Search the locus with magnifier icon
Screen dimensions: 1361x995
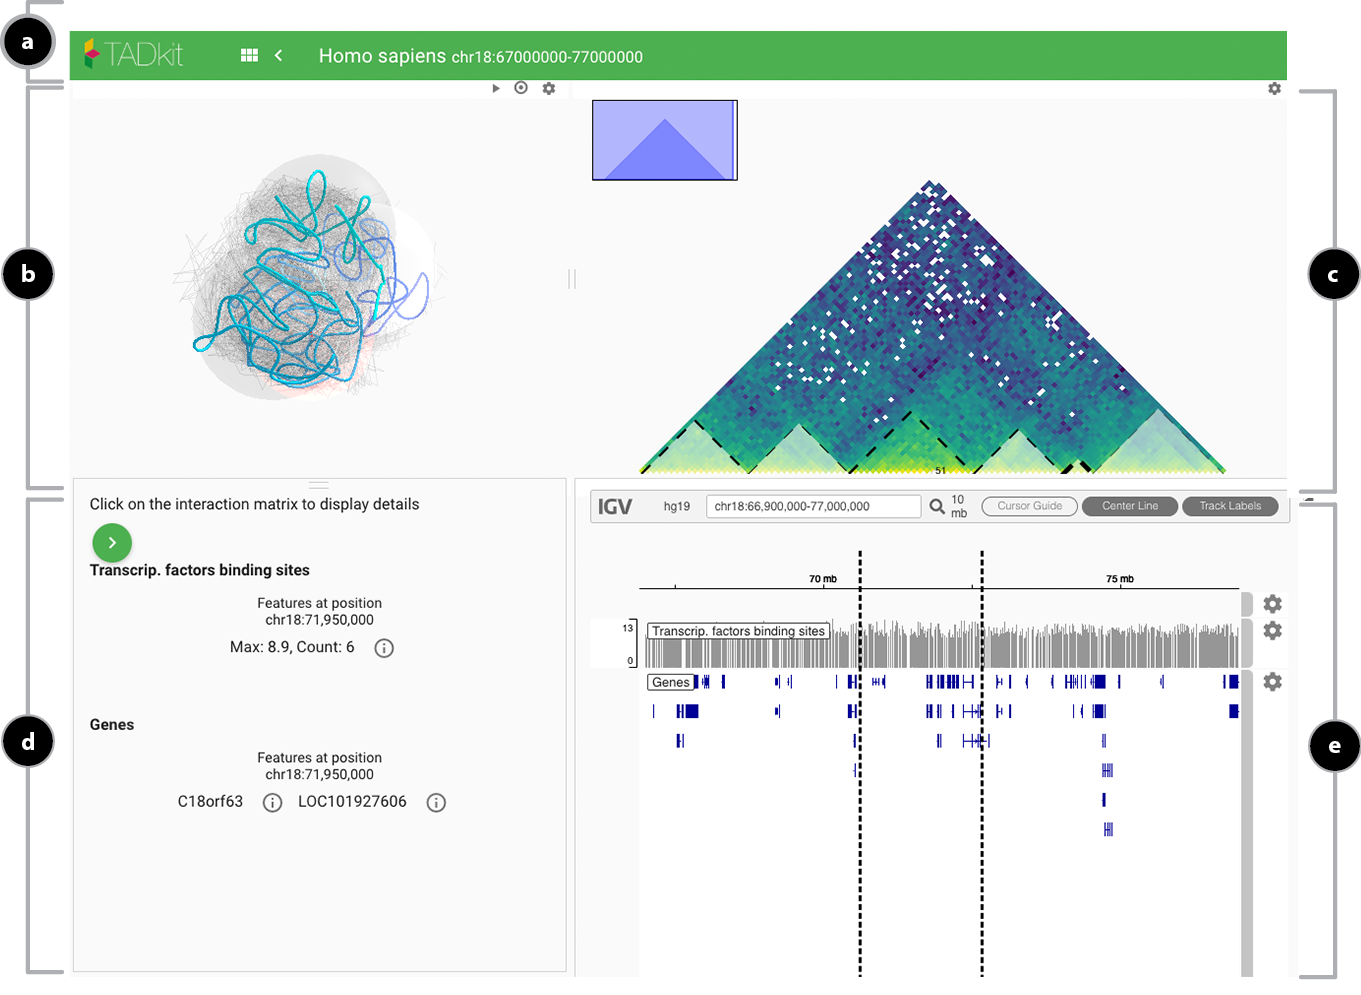[x=937, y=507]
